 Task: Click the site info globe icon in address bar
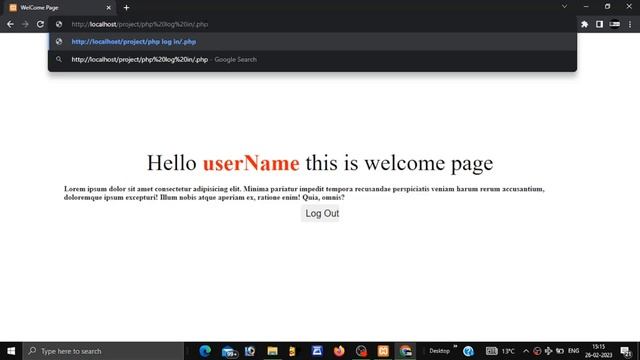click(59, 24)
